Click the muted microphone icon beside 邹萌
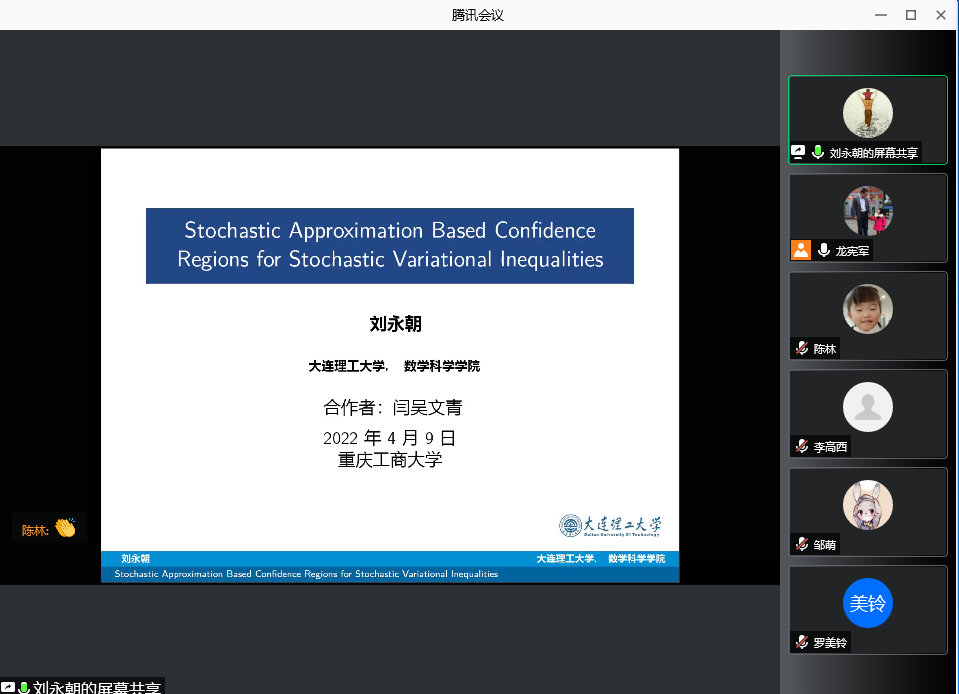 pyautogui.click(x=801, y=545)
